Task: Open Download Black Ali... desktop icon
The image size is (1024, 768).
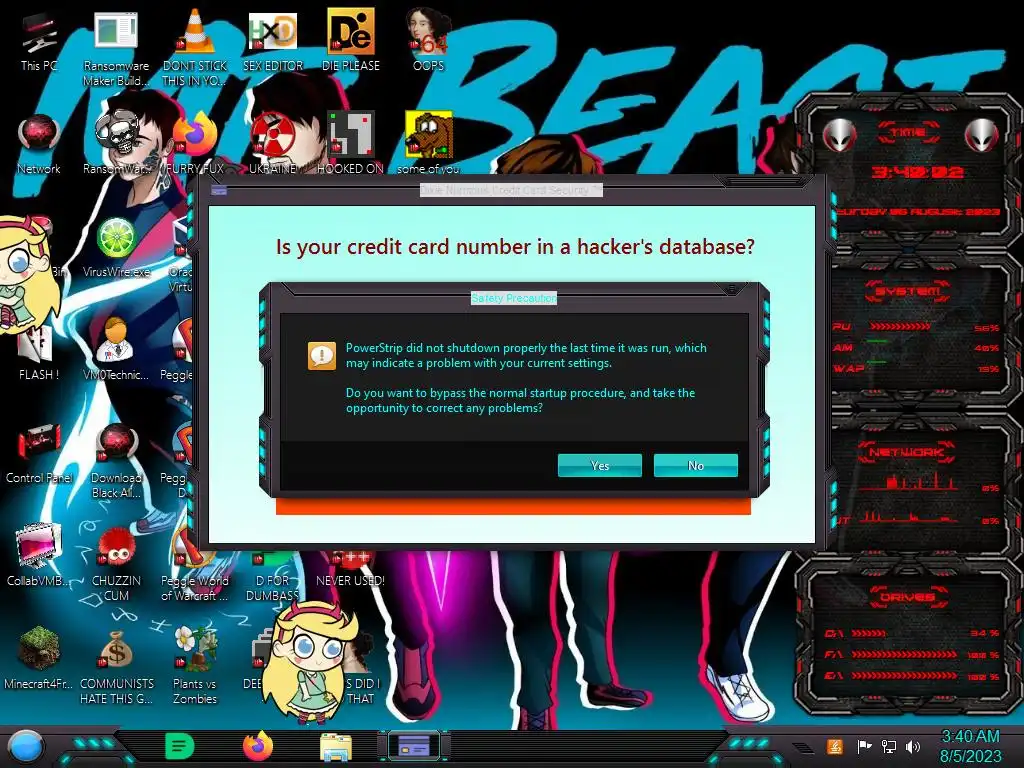Action: [116, 461]
